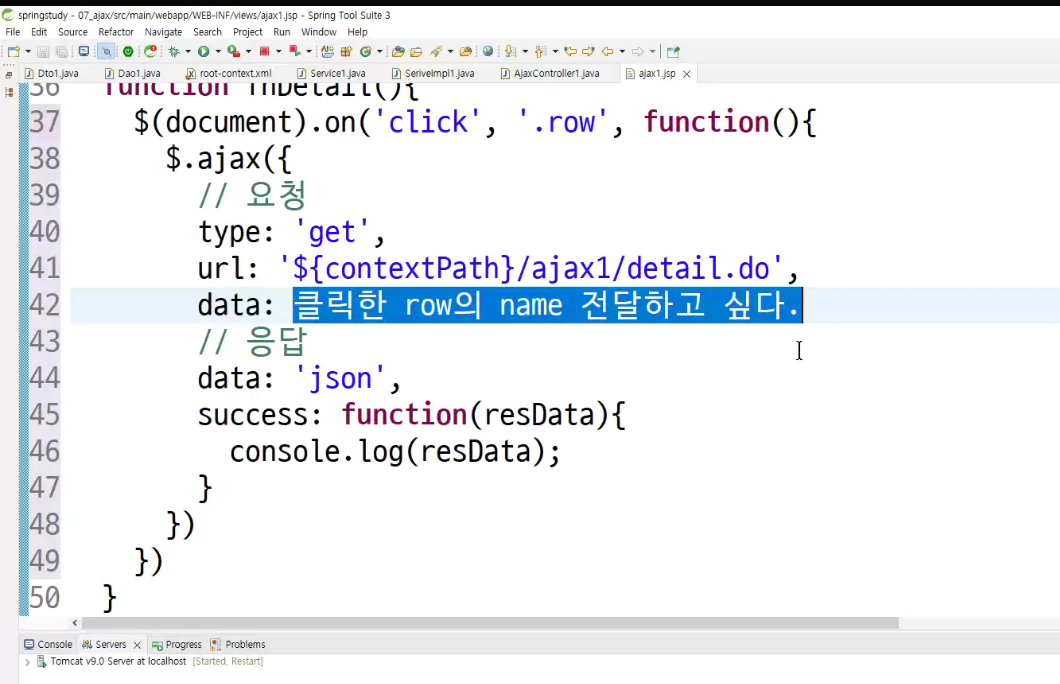1060x684 pixels.
Task: Click the New file wizard icon
Action: click(x=14, y=51)
